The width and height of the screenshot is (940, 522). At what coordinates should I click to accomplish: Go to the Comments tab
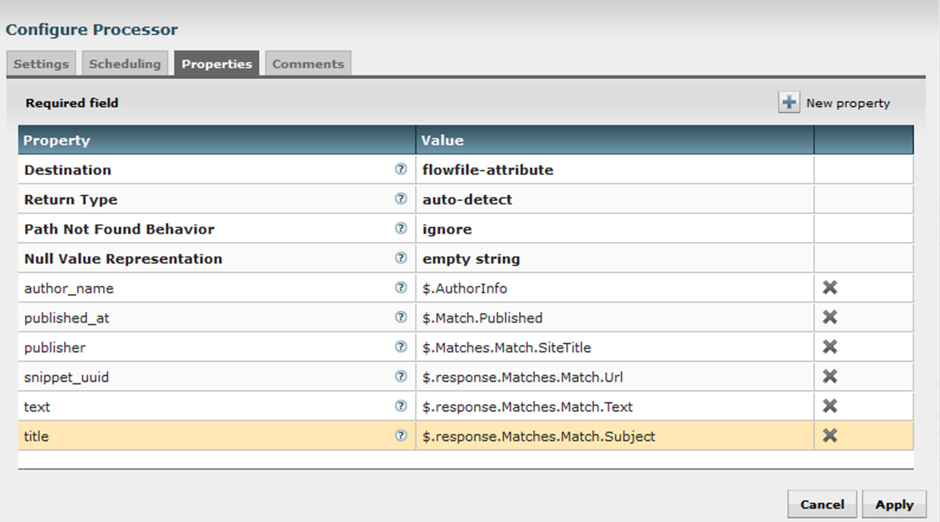pyautogui.click(x=308, y=64)
